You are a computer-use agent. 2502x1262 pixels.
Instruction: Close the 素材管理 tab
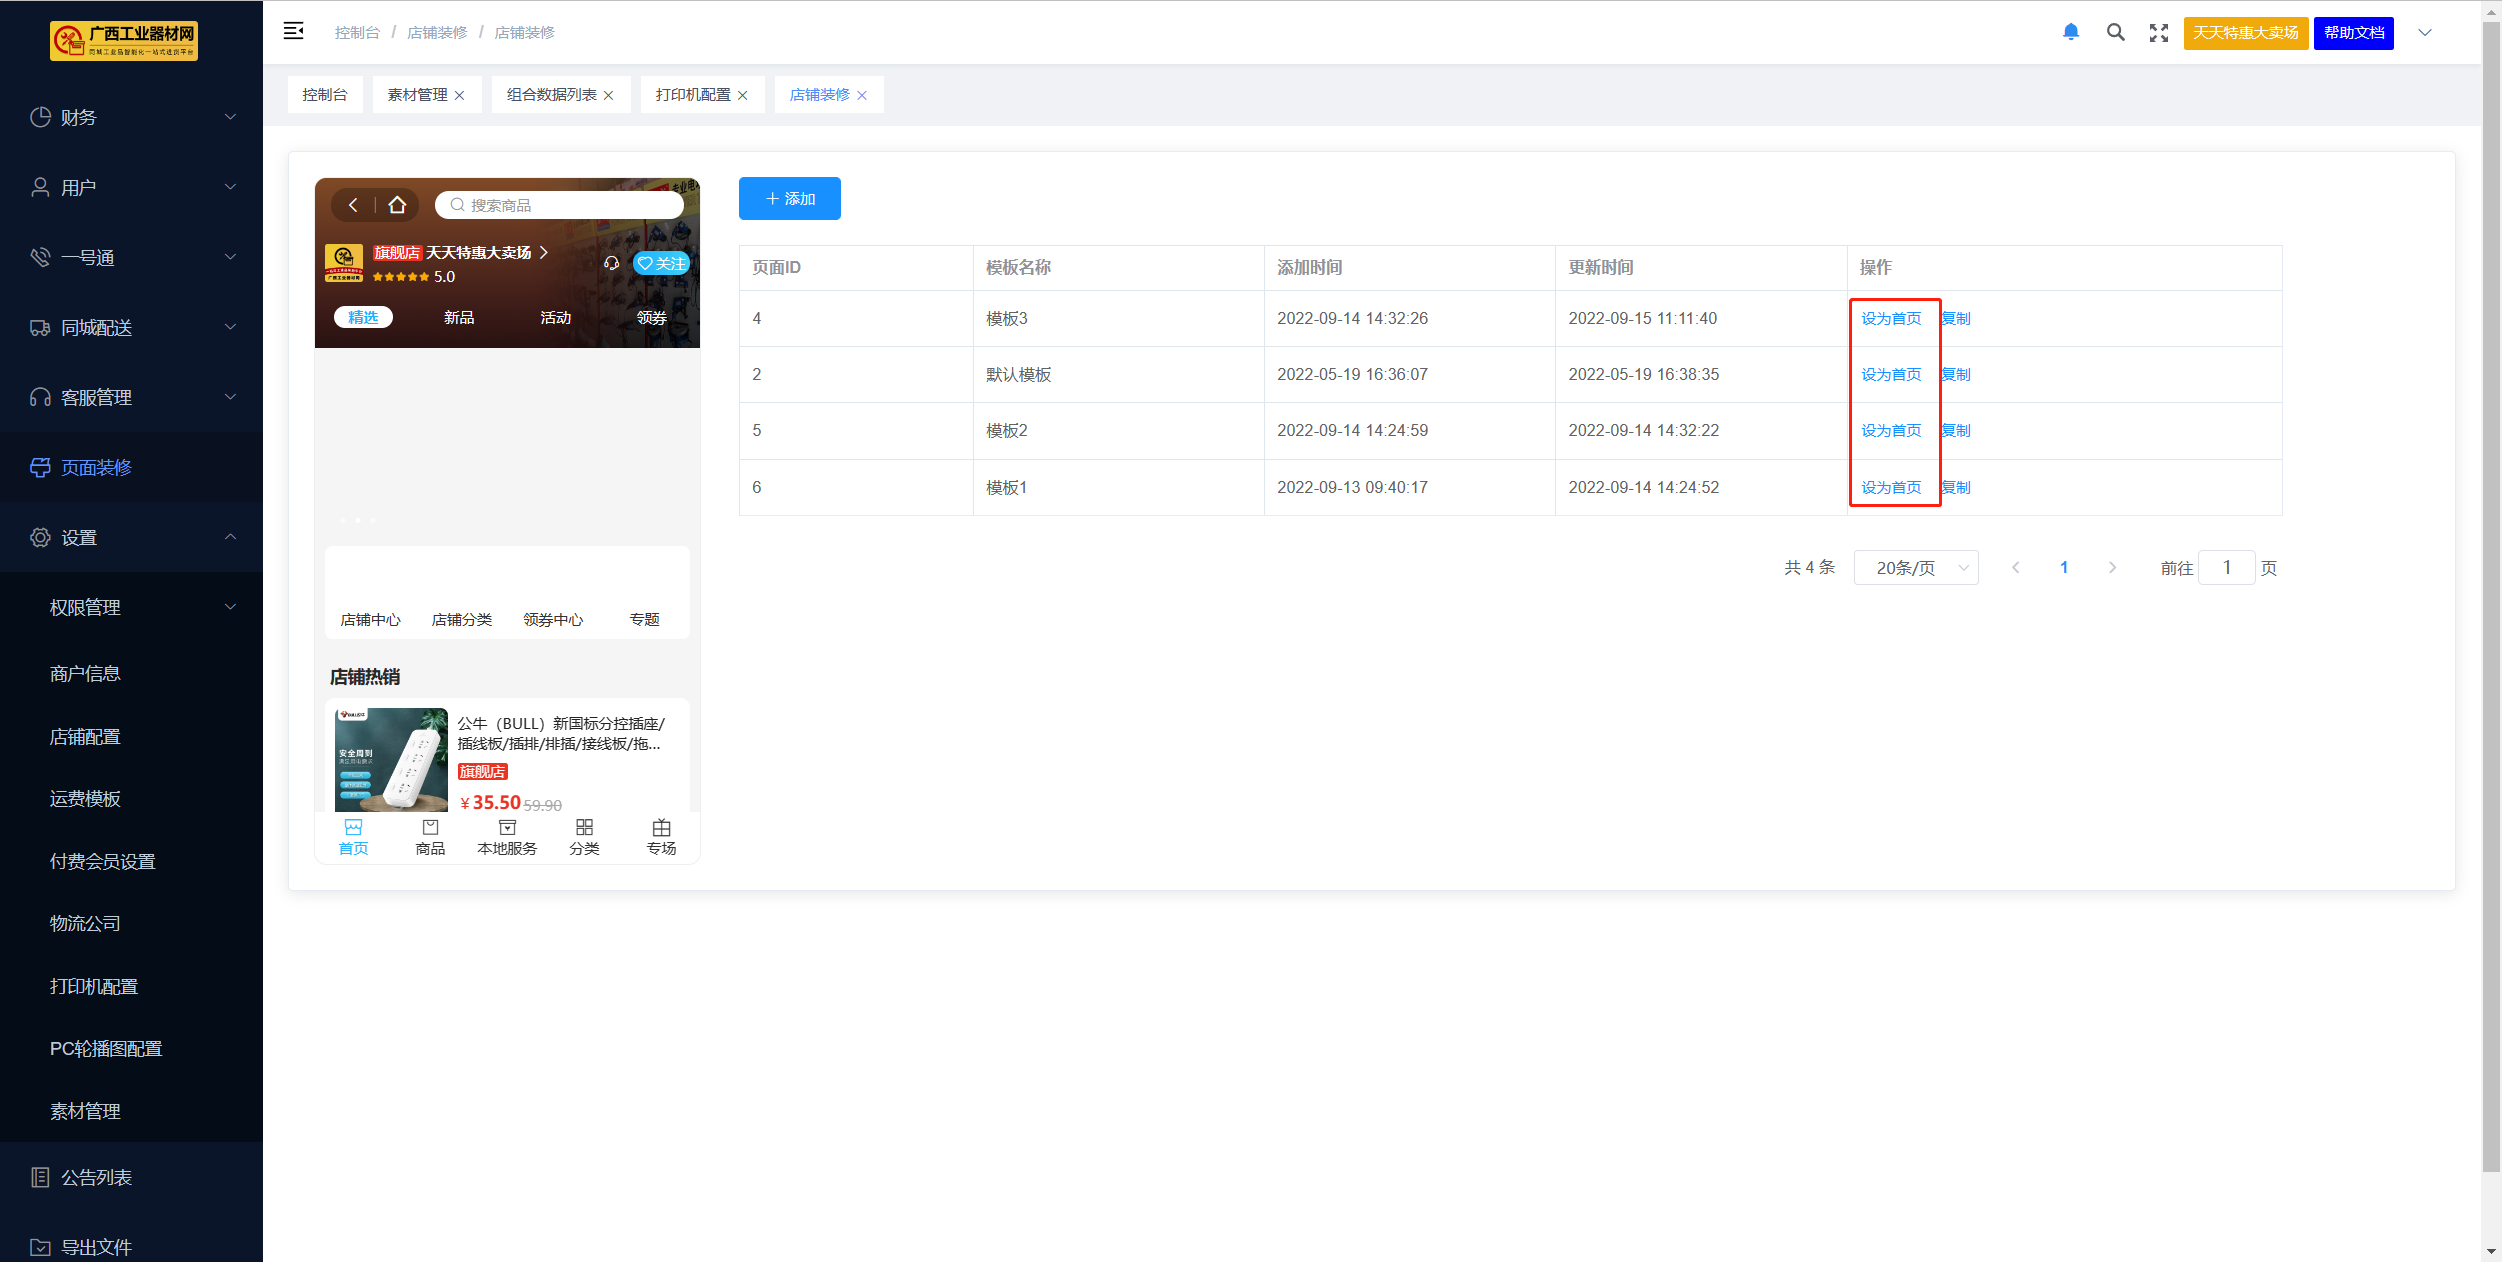[460, 95]
